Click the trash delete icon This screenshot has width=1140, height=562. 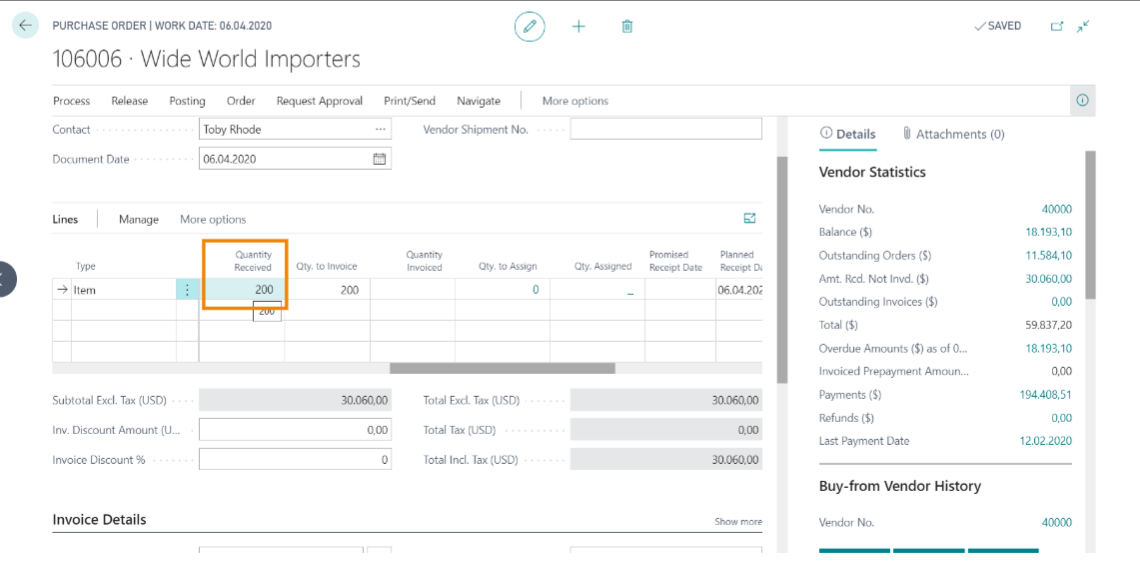[627, 26]
